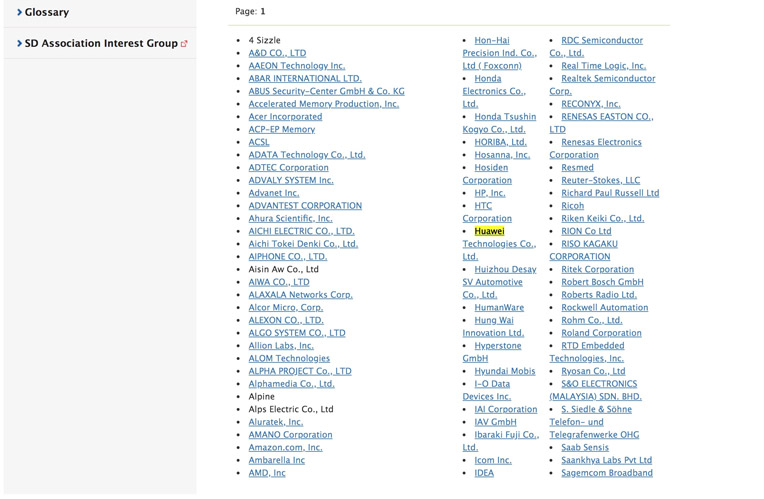Click the plain text entry 4 Sizzle

click(265, 40)
